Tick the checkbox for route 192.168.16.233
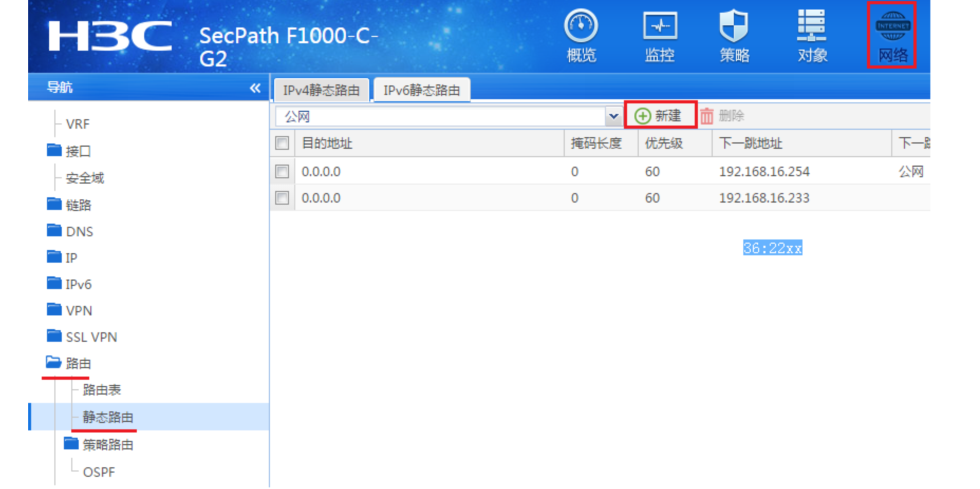This screenshot has height=489, width=980. (282, 198)
